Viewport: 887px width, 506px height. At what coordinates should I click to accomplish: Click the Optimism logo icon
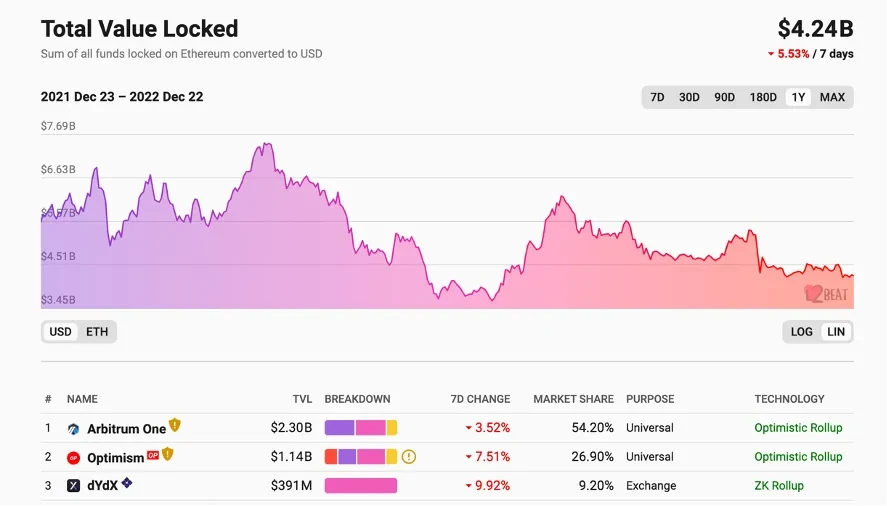click(74, 457)
